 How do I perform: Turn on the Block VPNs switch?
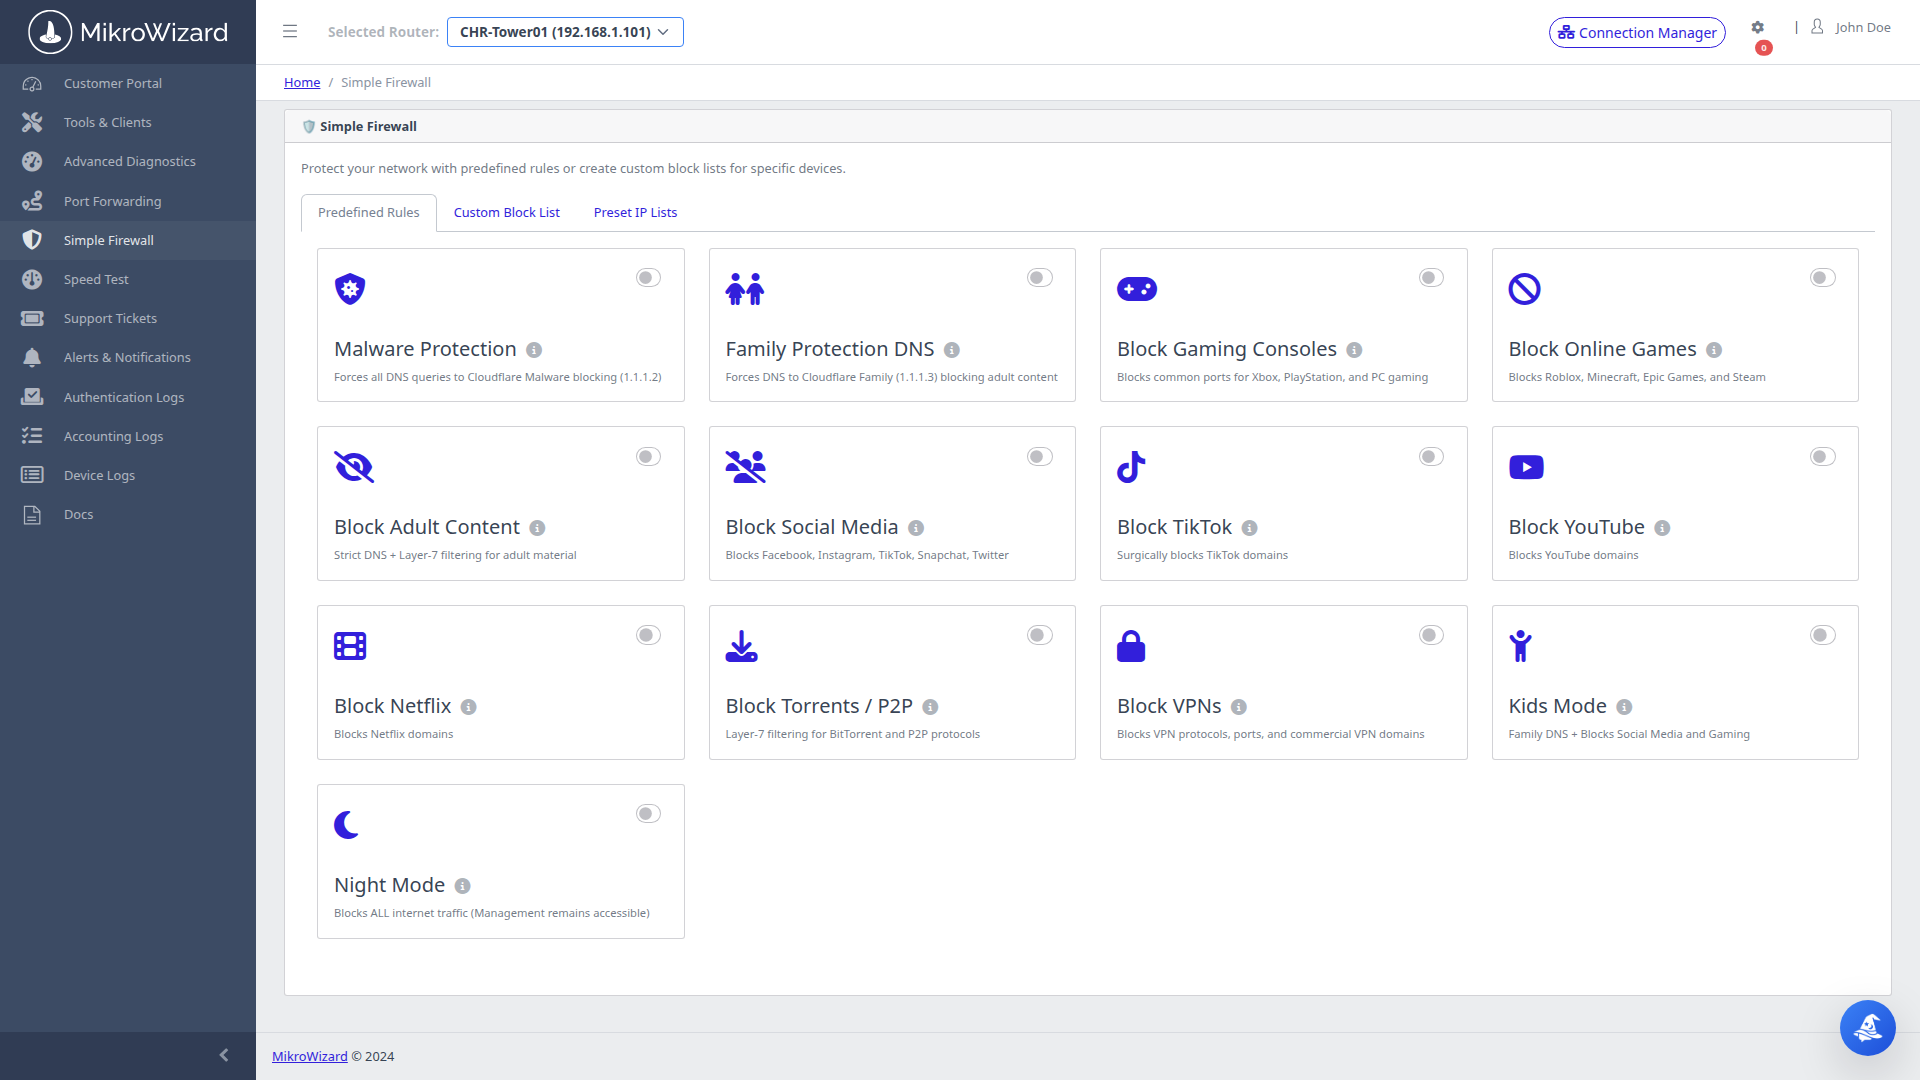1431,635
